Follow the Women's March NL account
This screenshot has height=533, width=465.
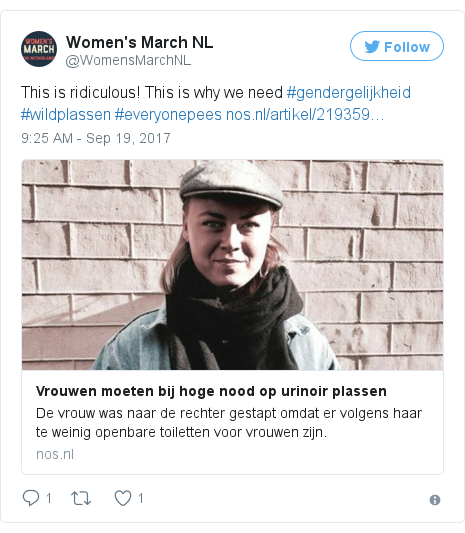397,46
